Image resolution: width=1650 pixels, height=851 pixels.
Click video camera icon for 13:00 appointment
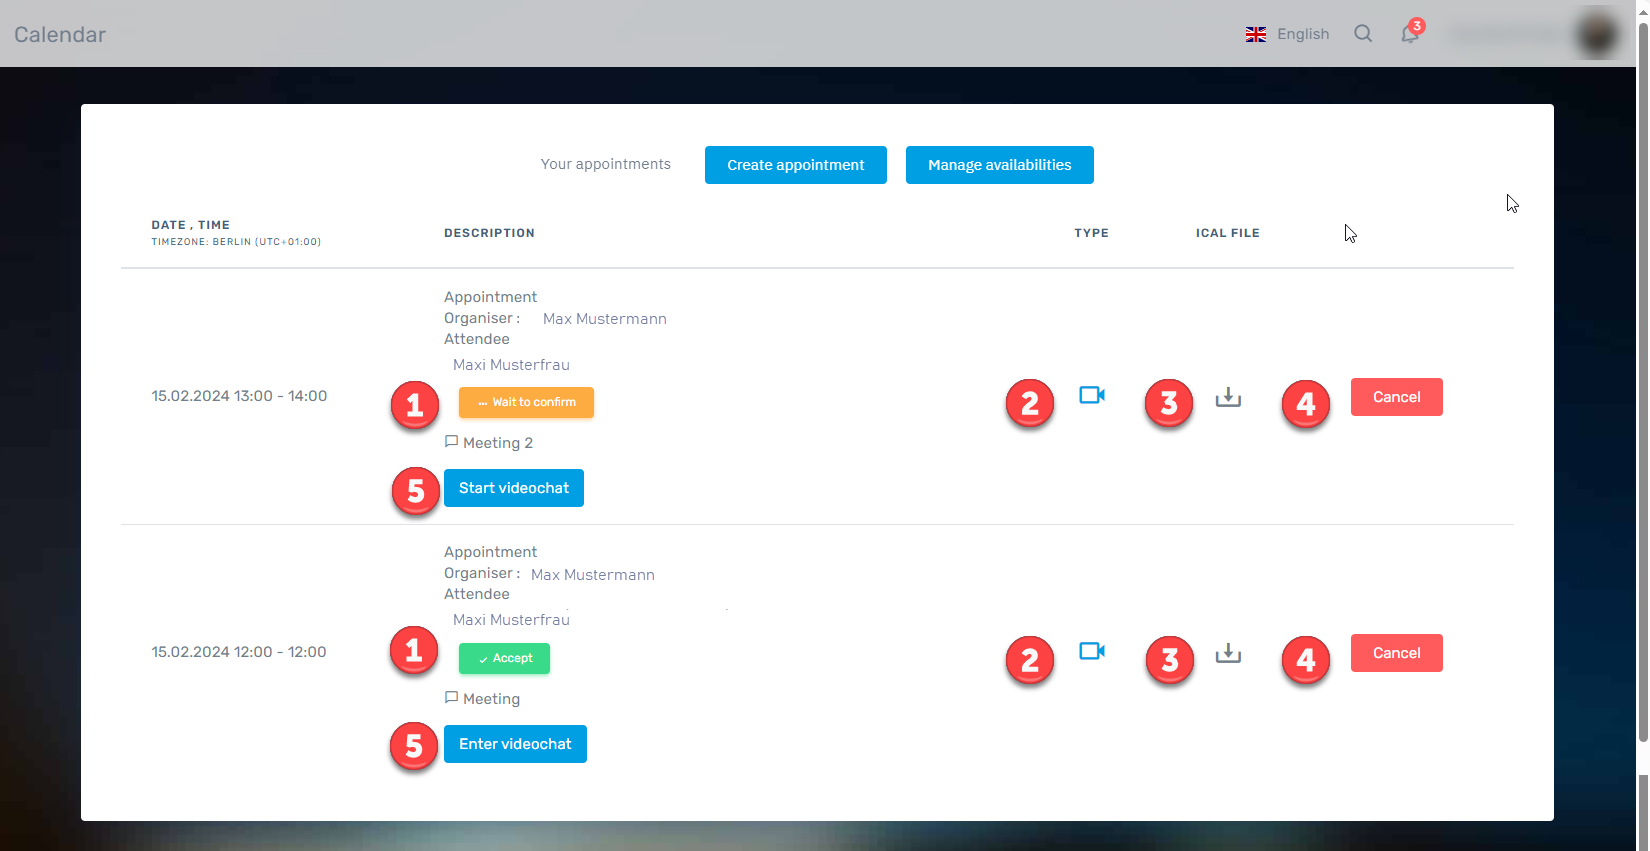click(x=1092, y=395)
